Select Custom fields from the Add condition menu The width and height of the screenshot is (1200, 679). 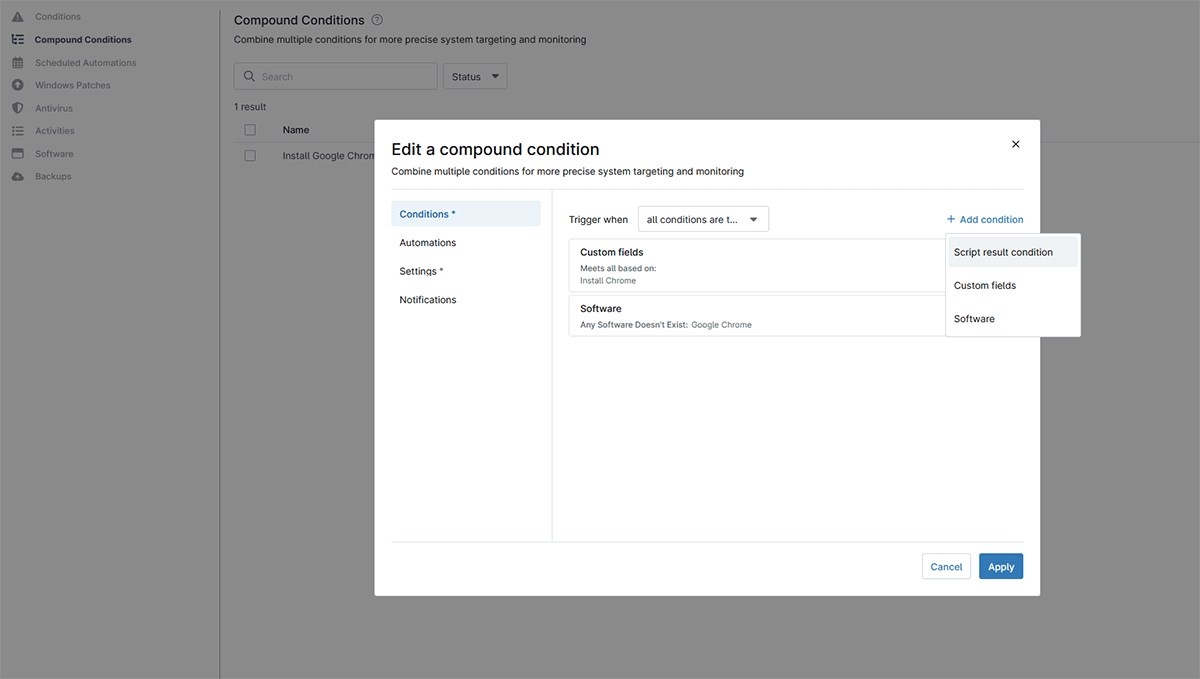984,285
